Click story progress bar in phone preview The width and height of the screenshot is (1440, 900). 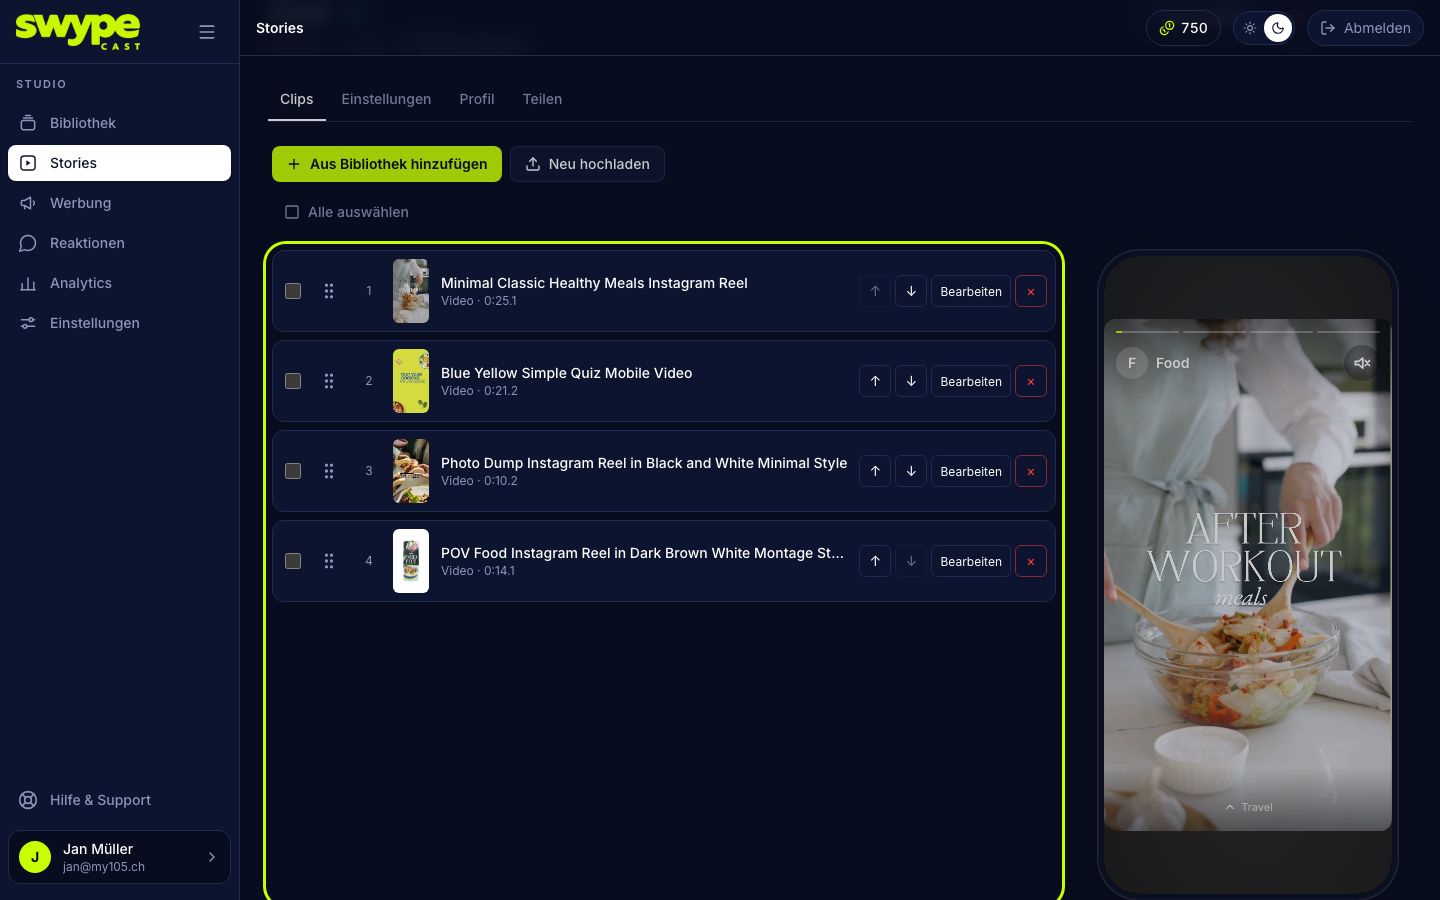click(1248, 331)
